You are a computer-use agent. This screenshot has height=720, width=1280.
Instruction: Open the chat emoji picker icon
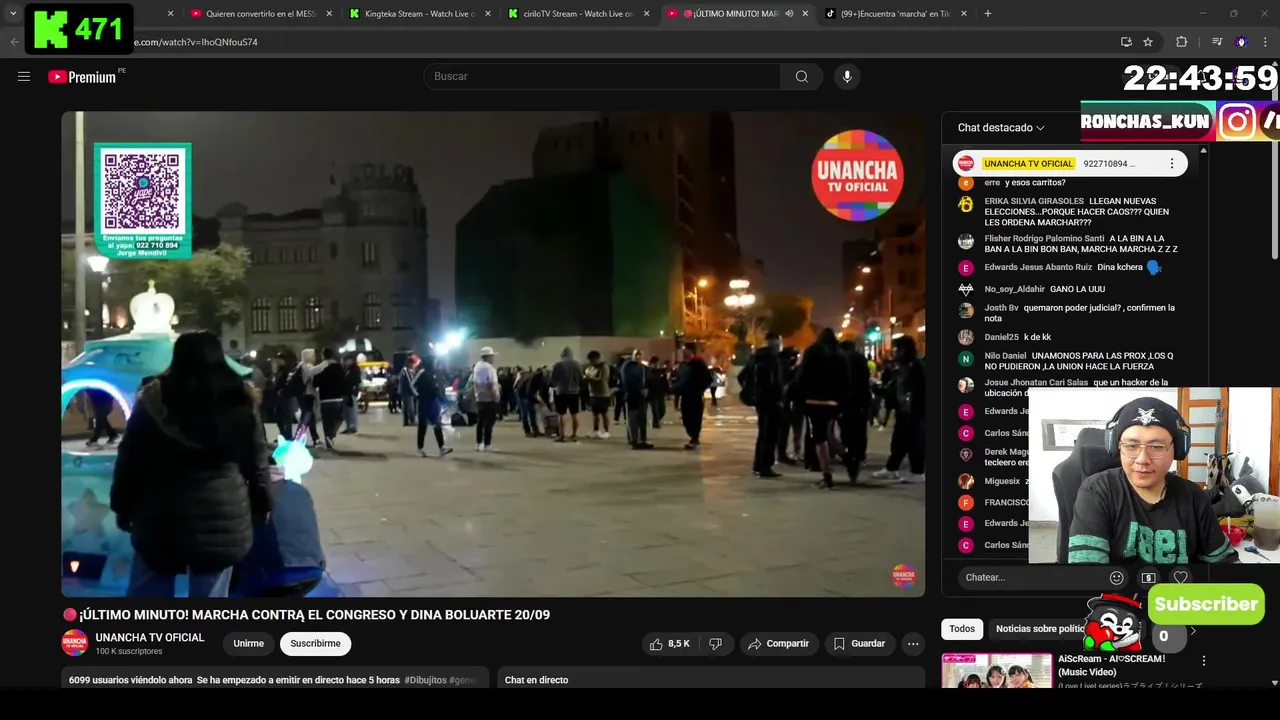coord(1116,577)
